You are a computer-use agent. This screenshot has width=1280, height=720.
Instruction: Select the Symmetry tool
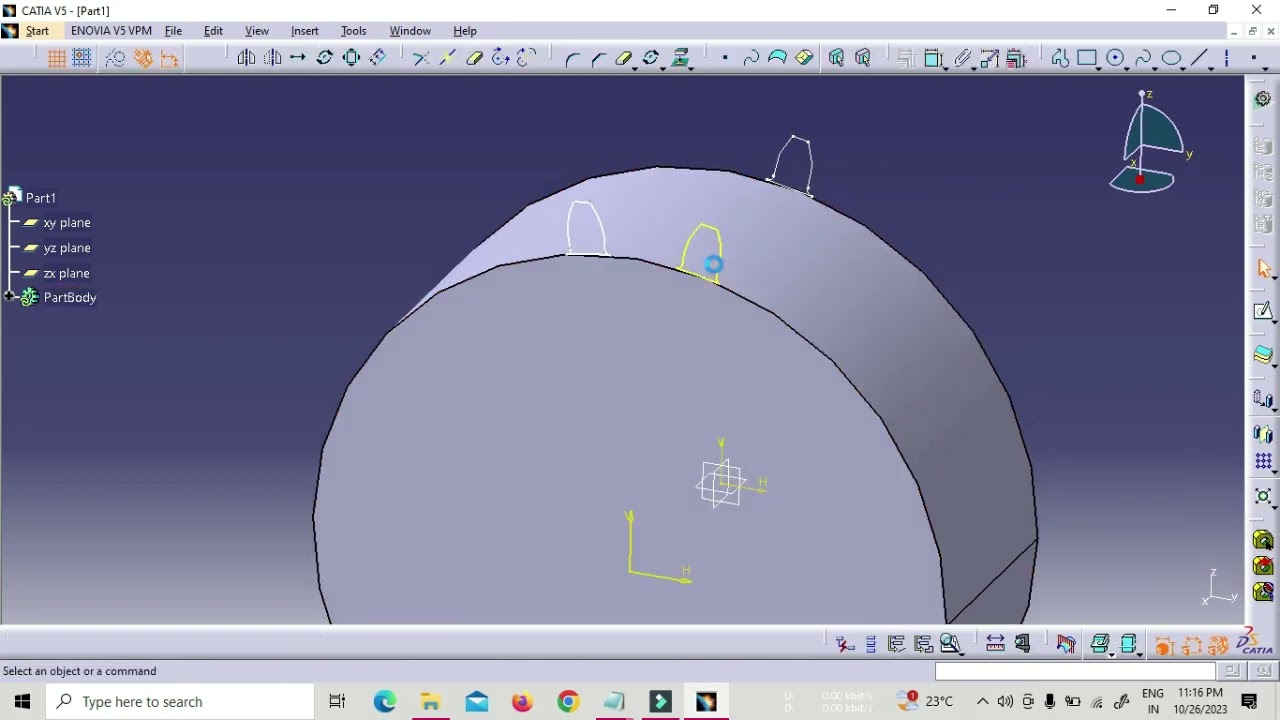point(272,58)
